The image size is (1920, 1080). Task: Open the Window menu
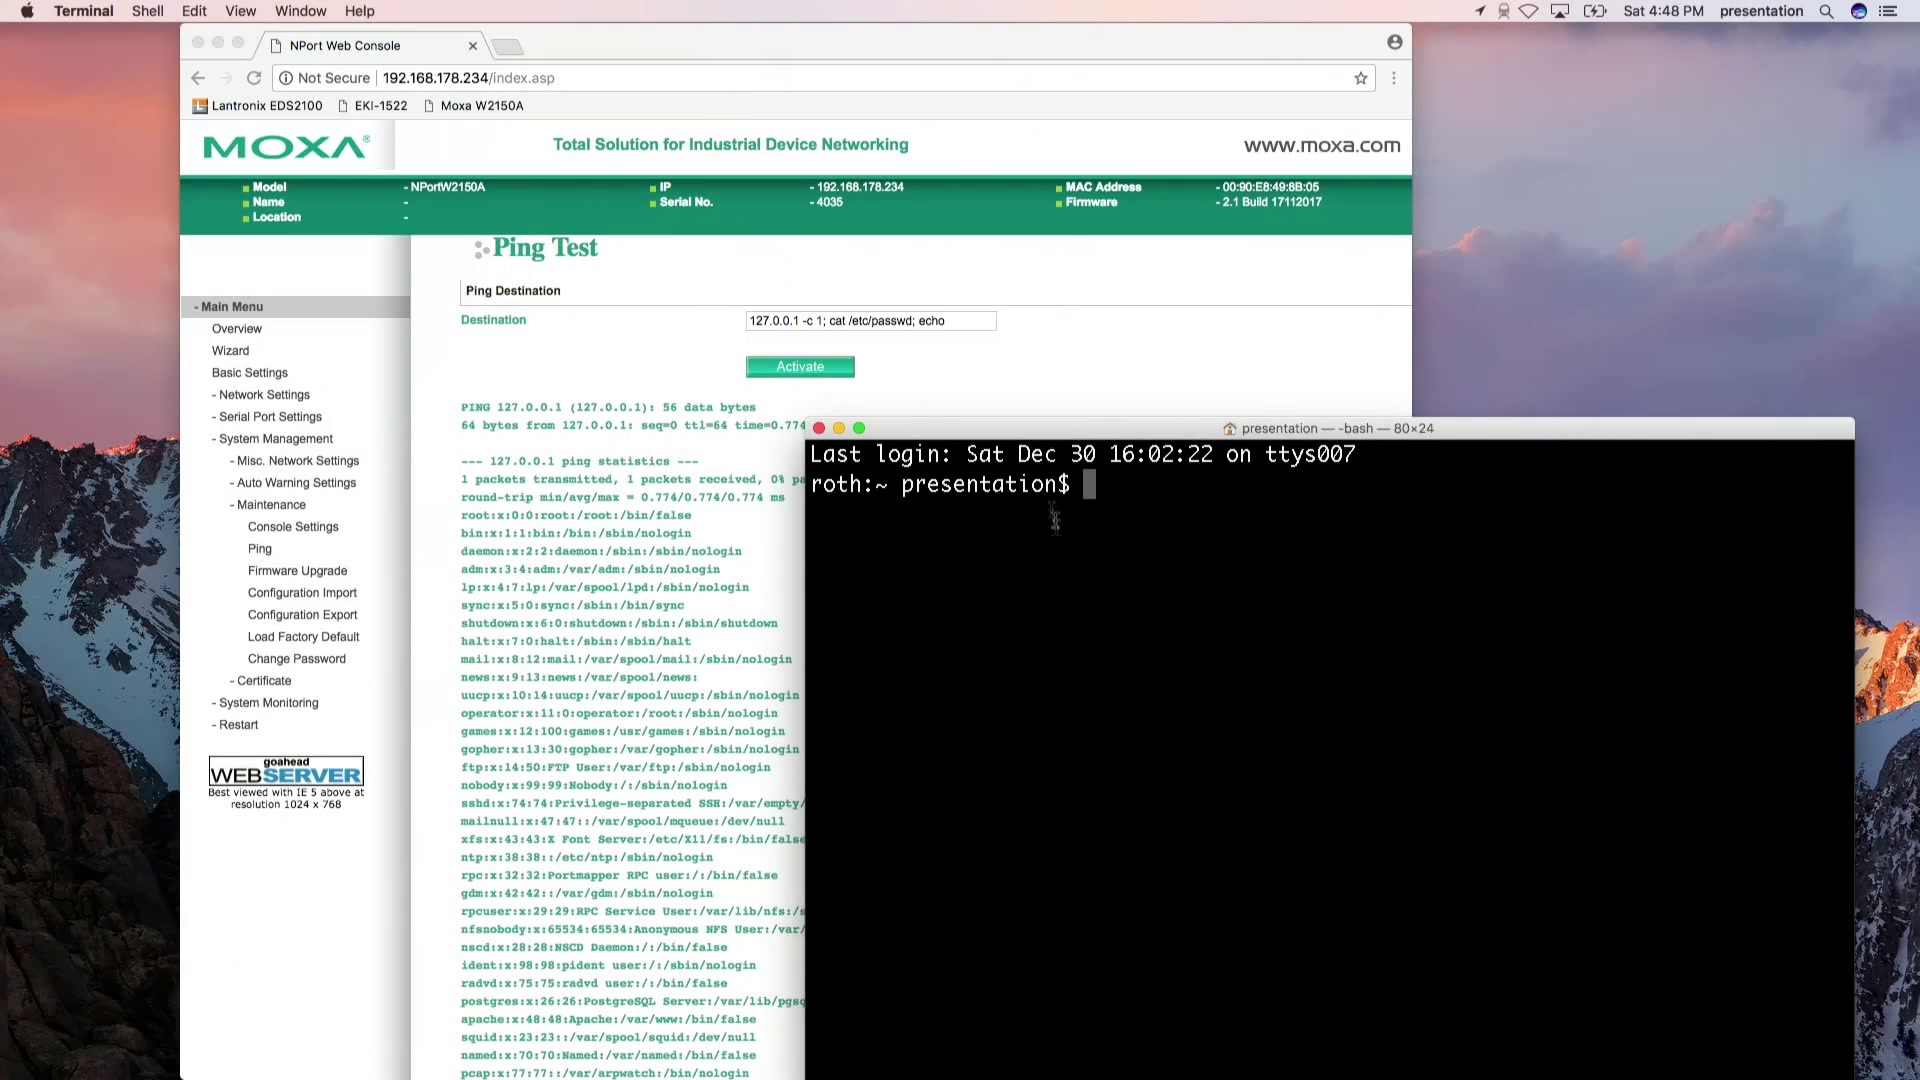(x=301, y=11)
